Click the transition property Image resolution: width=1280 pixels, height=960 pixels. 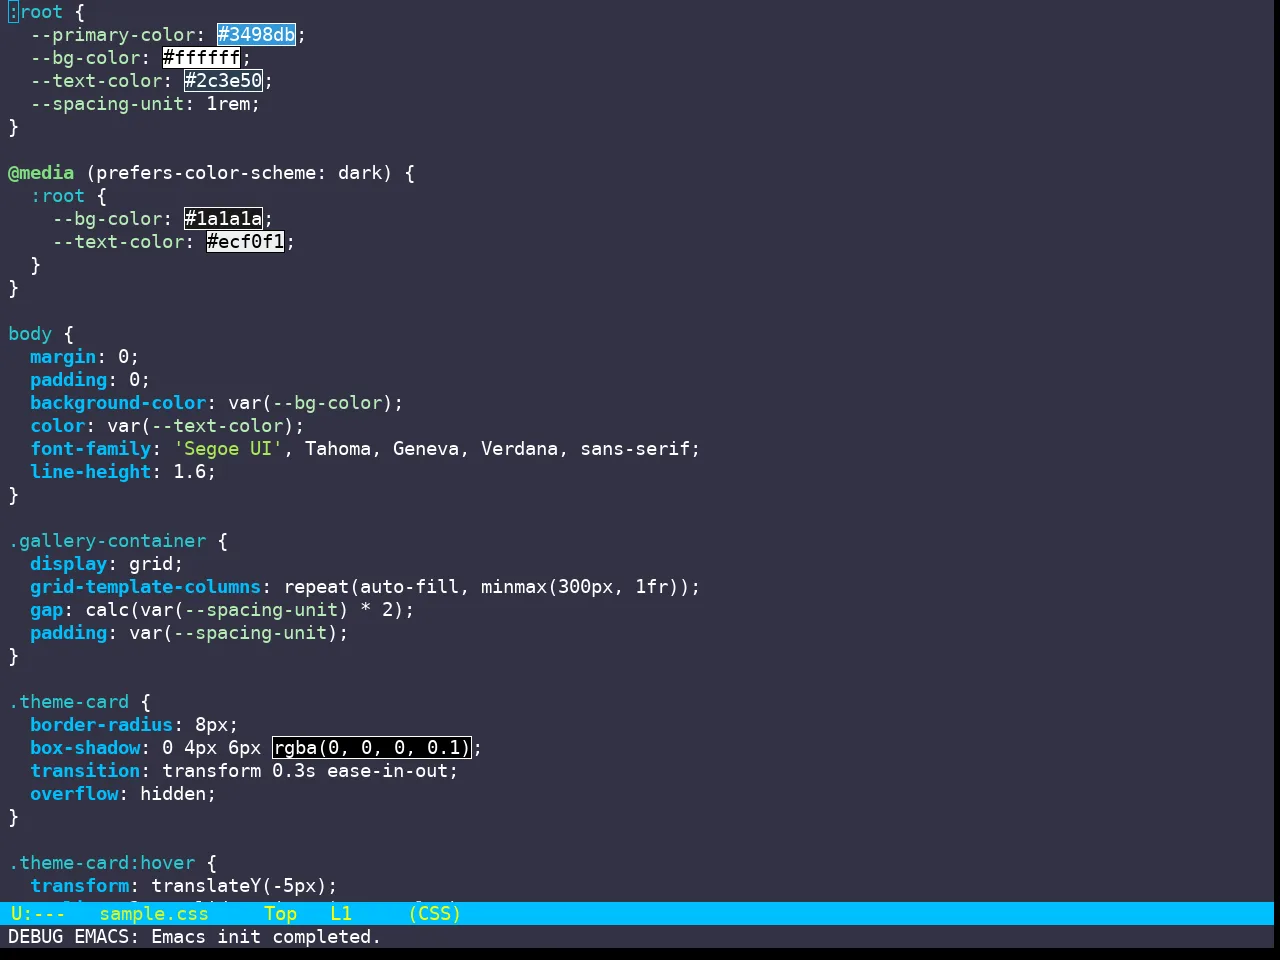coord(85,771)
